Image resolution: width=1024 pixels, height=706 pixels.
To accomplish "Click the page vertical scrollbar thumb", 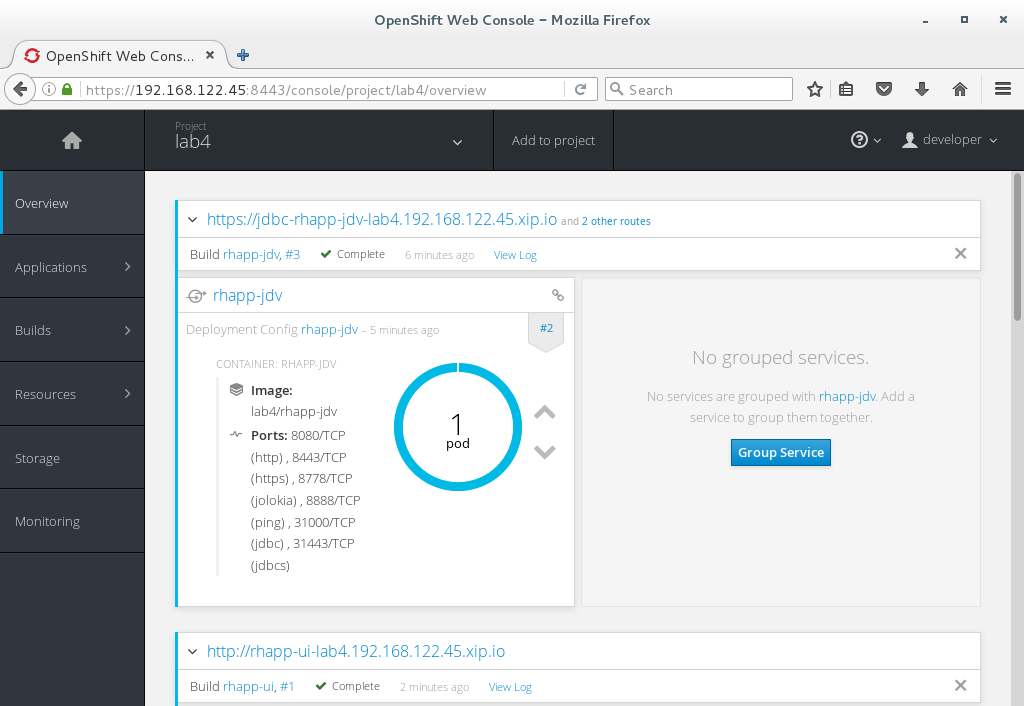I will pos(1017,247).
